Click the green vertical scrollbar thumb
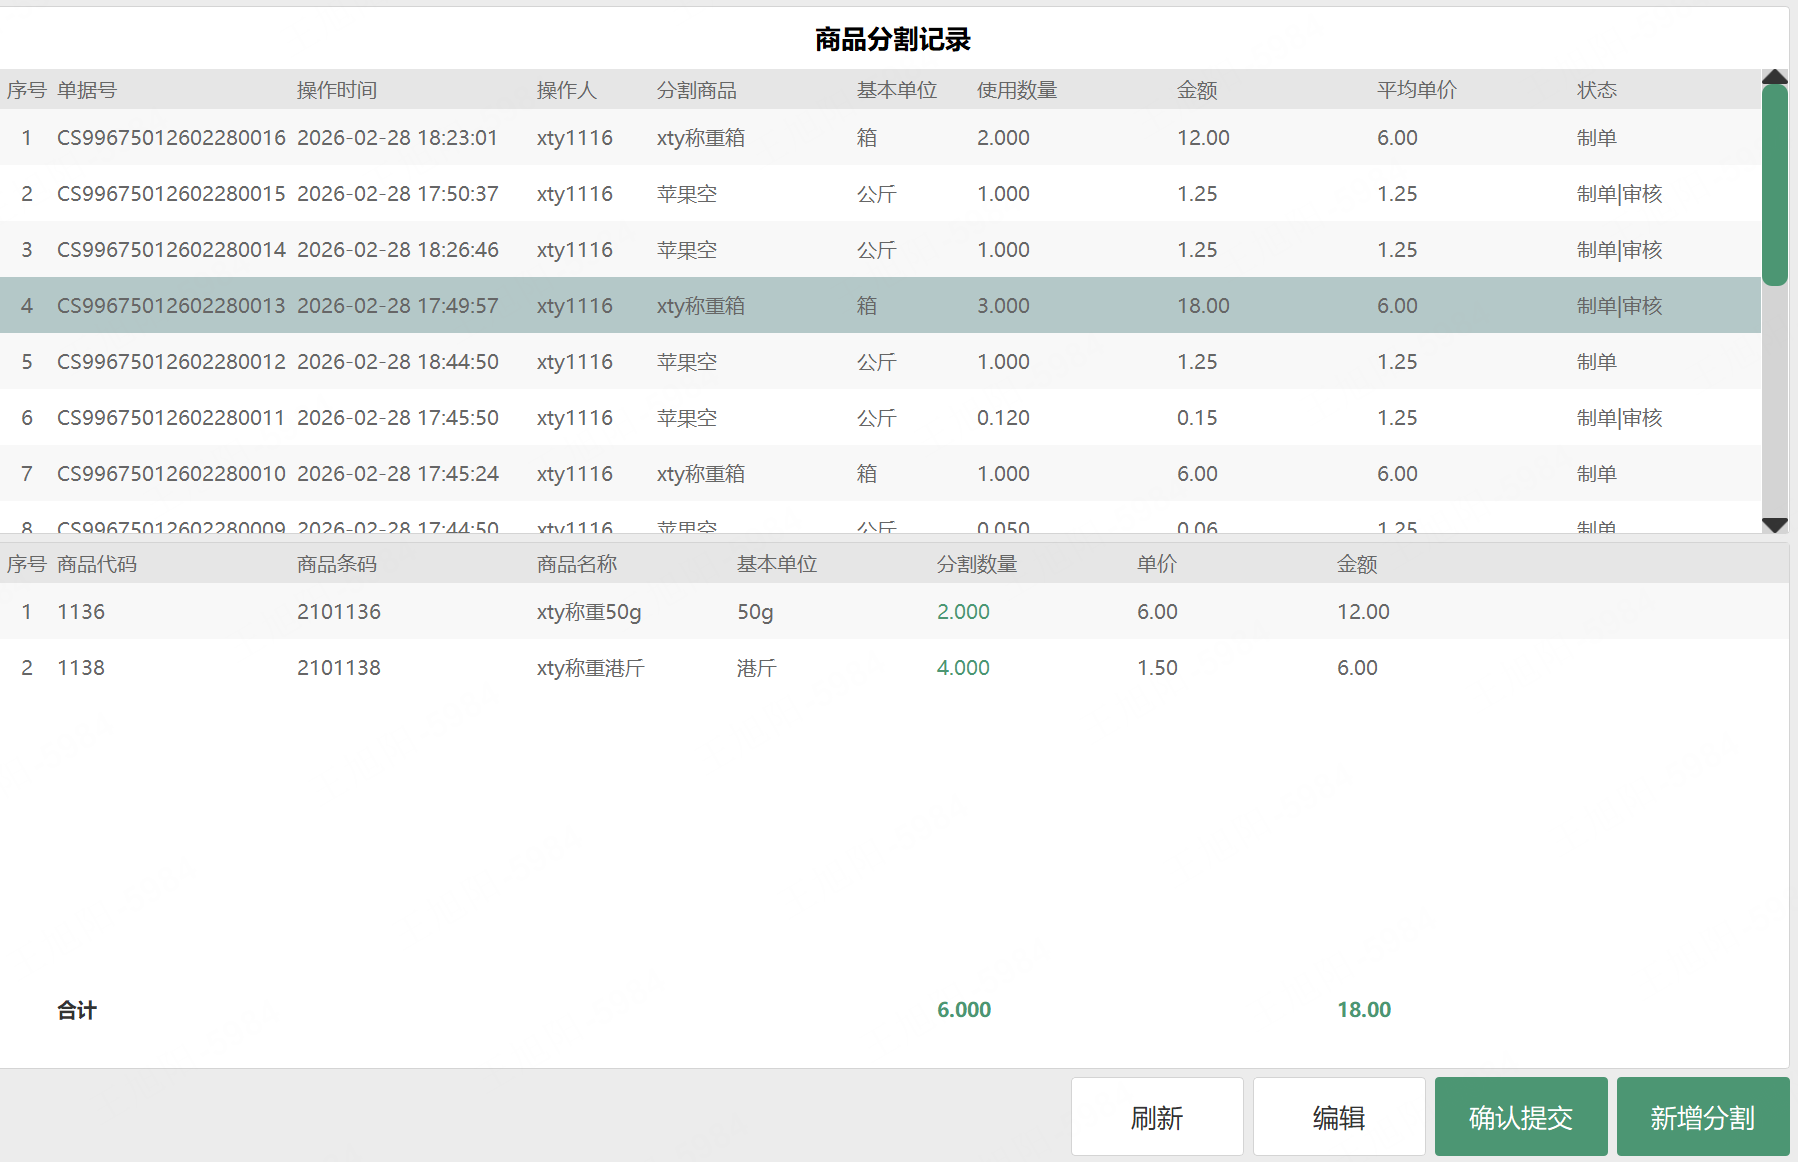 (1775, 185)
